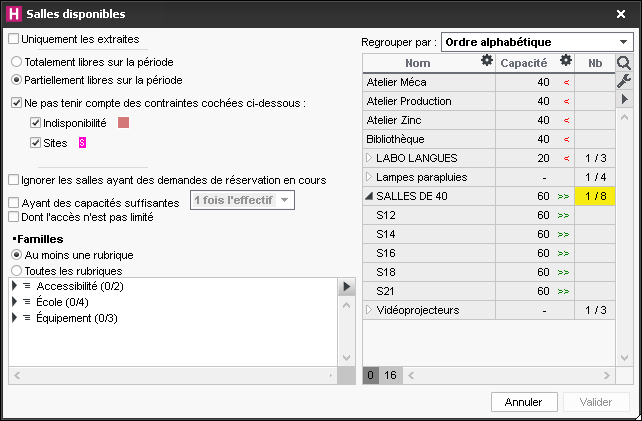Screen dimensions: 642x421
Task: Click the list icon next to Accessibilité
Action: (27, 286)
